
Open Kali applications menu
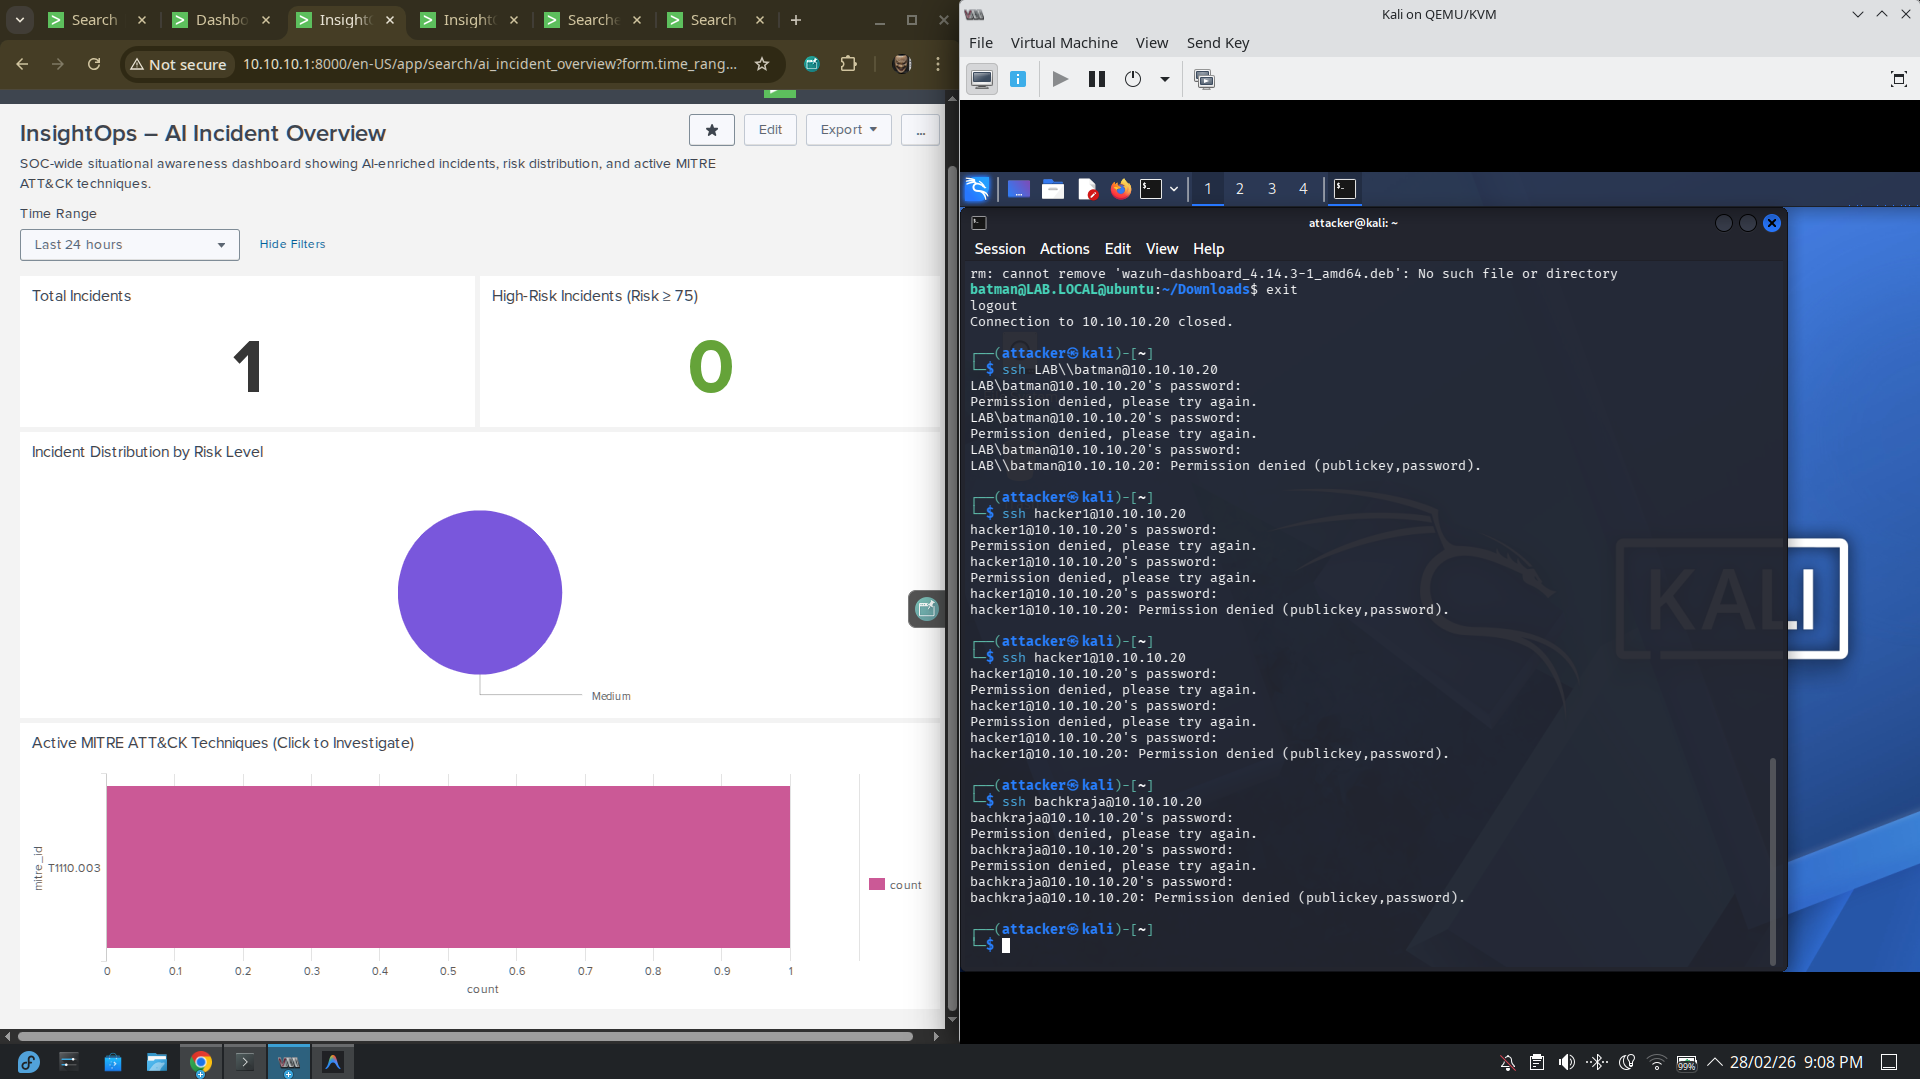(x=977, y=188)
